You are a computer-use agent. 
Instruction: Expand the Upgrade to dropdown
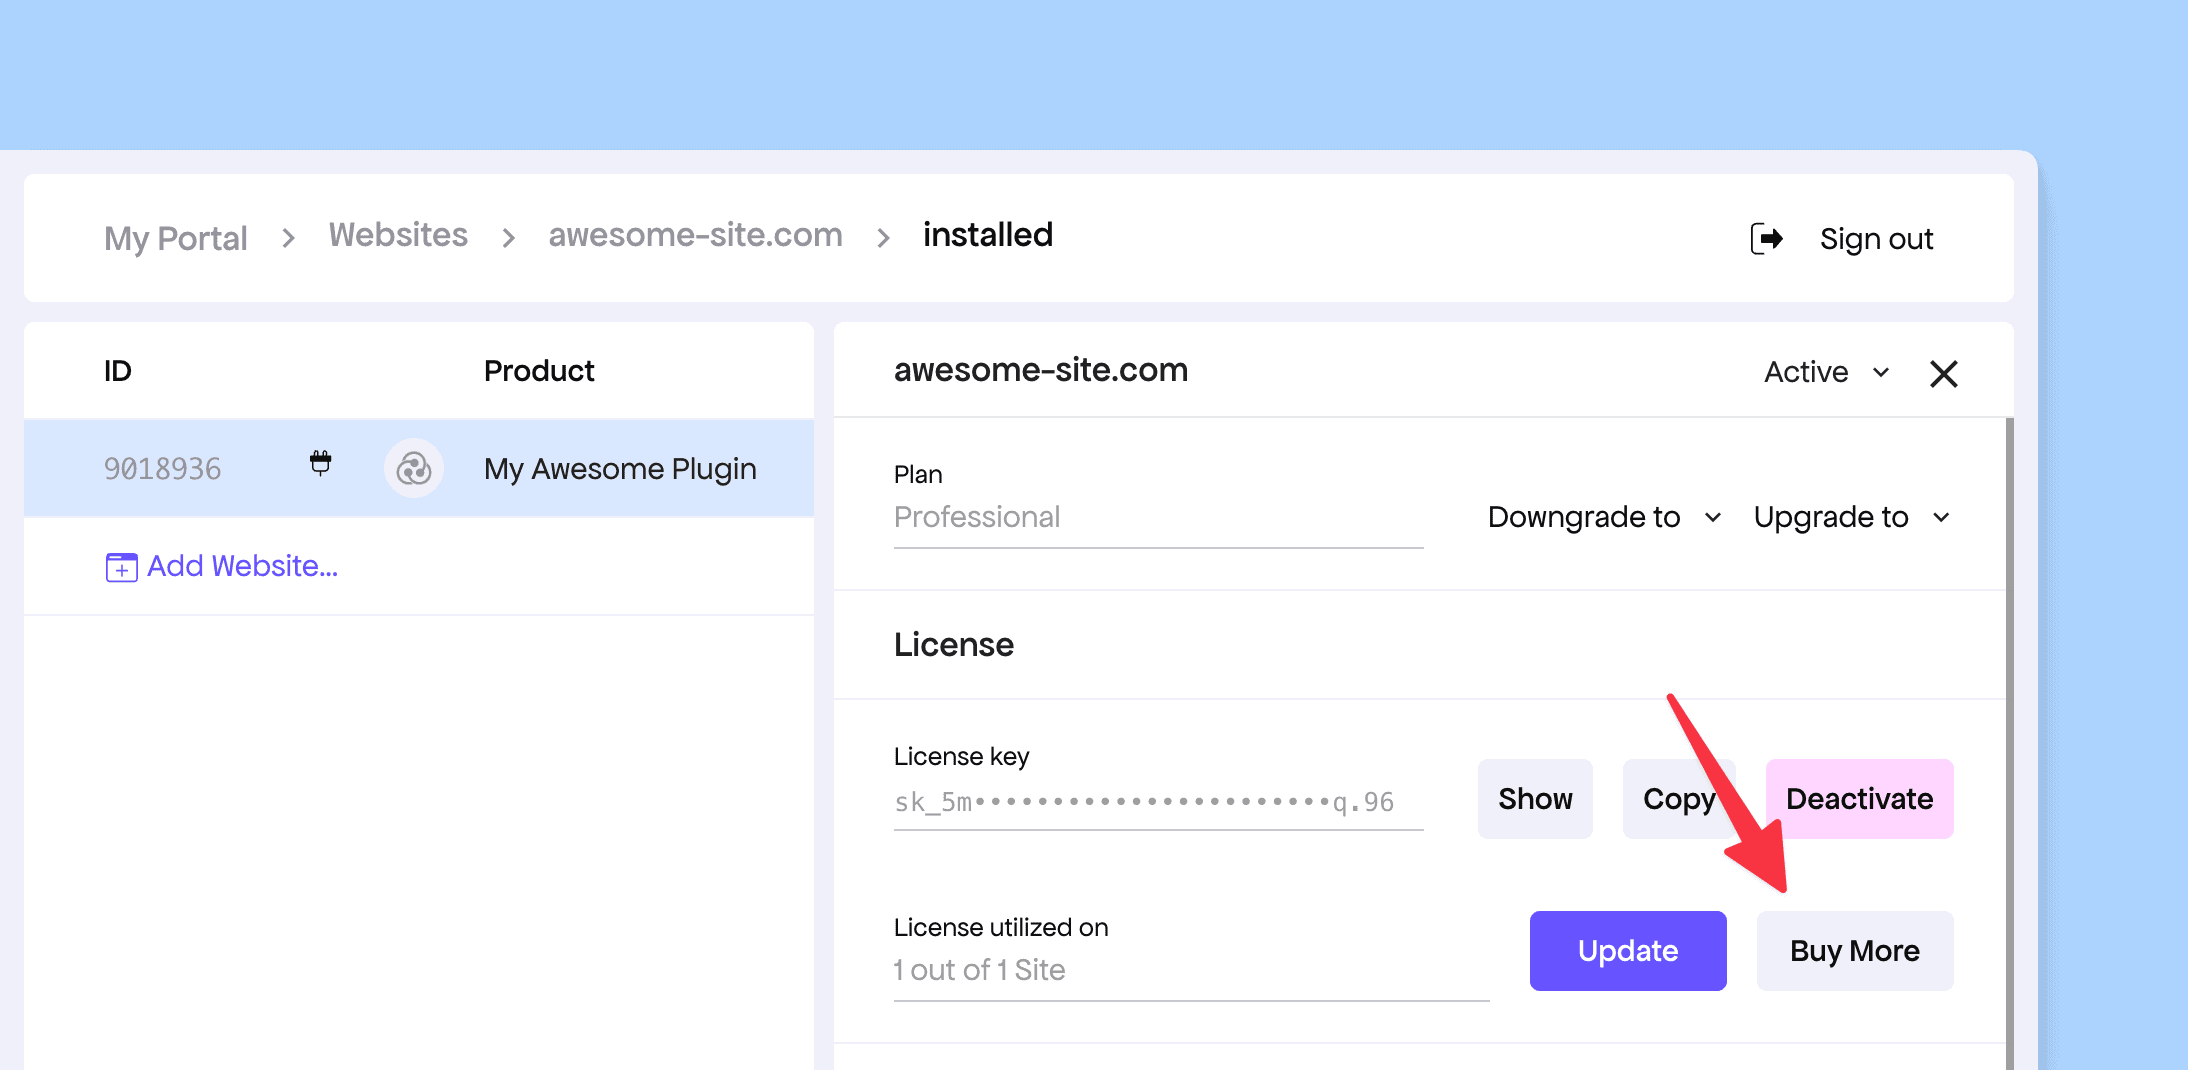click(1851, 517)
